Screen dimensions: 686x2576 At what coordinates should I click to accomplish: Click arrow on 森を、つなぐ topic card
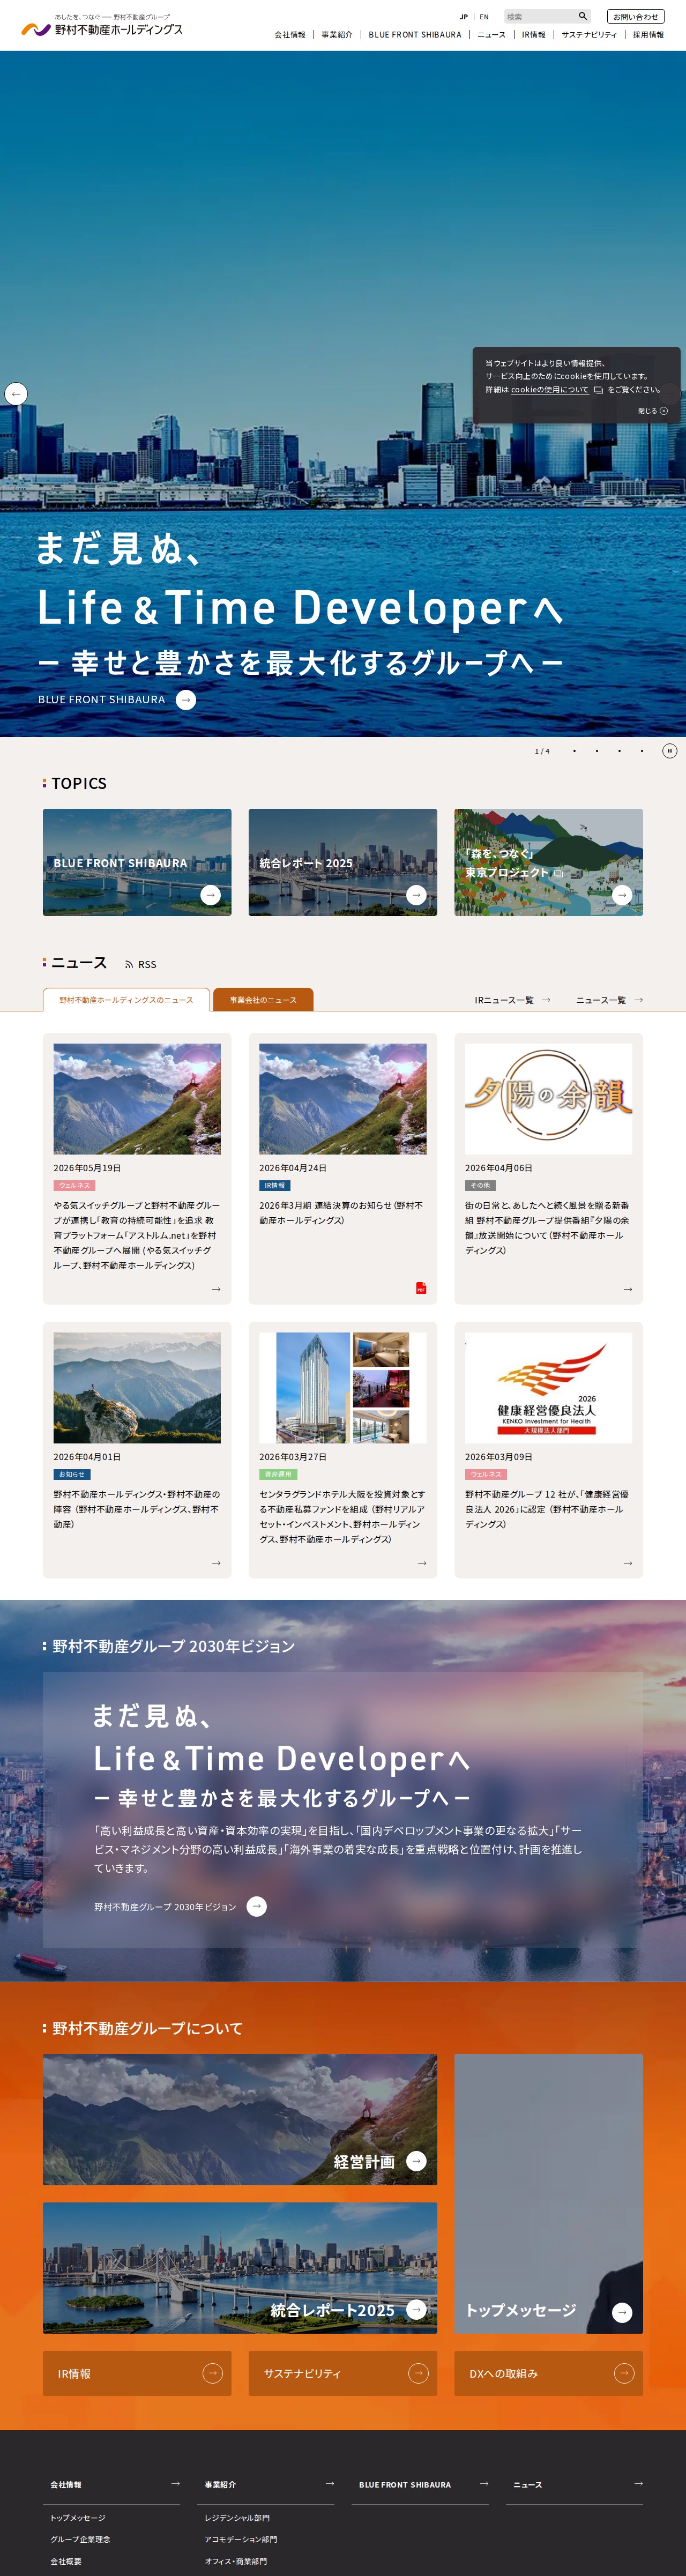(x=623, y=895)
